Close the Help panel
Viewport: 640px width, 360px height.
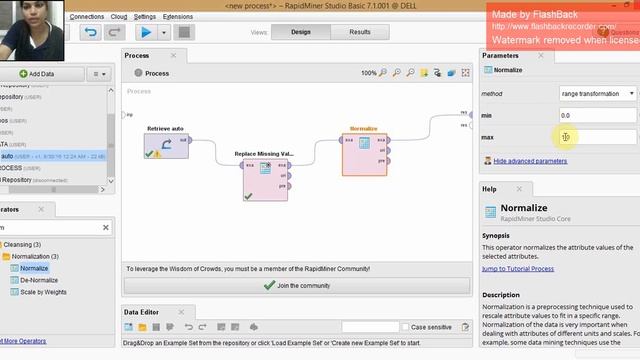point(519,189)
